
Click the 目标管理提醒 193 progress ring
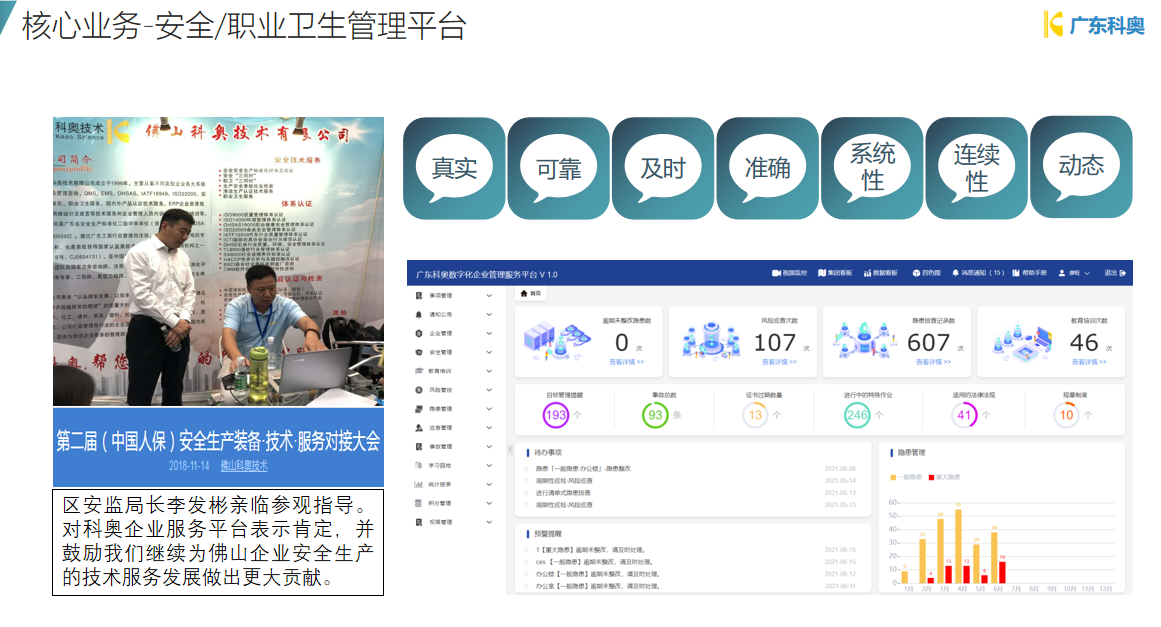pos(555,414)
